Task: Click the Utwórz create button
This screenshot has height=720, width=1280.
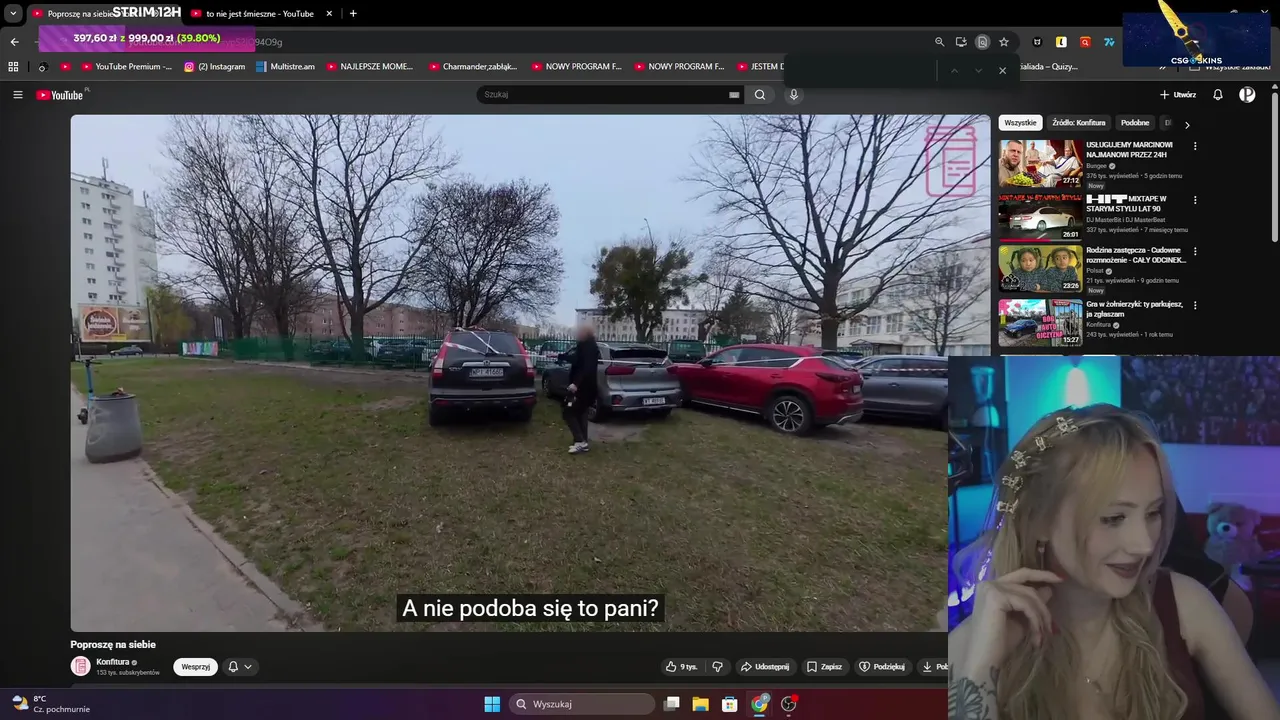Action: 1178,95
